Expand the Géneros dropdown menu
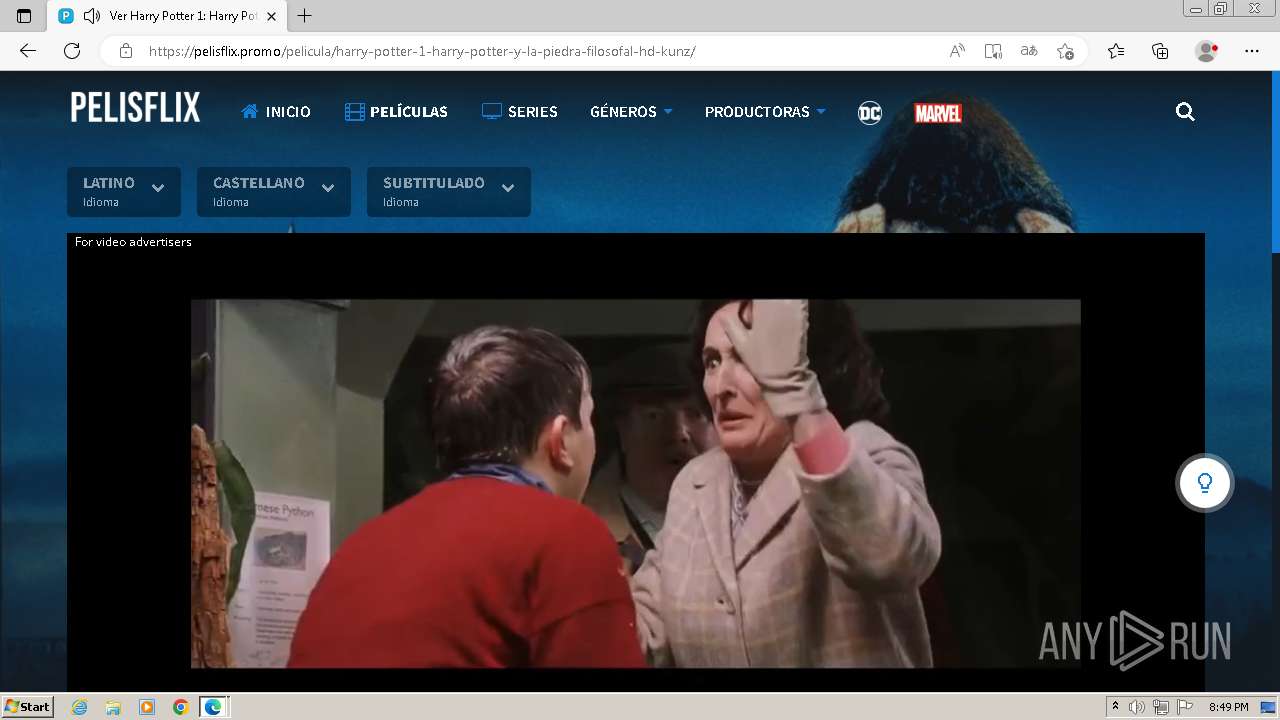The image size is (1280, 720). click(x=631, y=112)
